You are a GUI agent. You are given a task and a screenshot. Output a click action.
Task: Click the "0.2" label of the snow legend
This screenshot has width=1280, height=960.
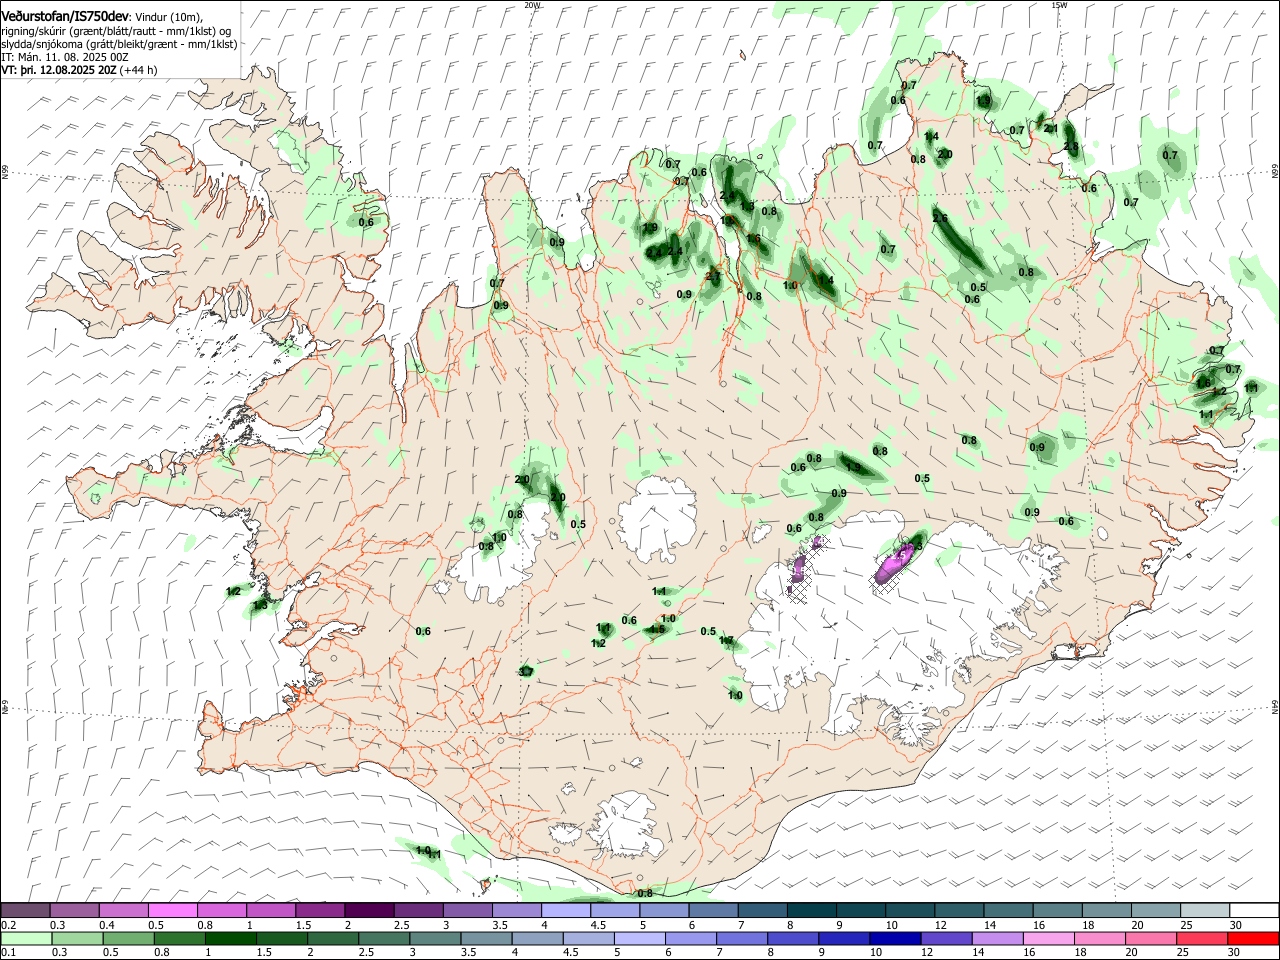[8, 925]
